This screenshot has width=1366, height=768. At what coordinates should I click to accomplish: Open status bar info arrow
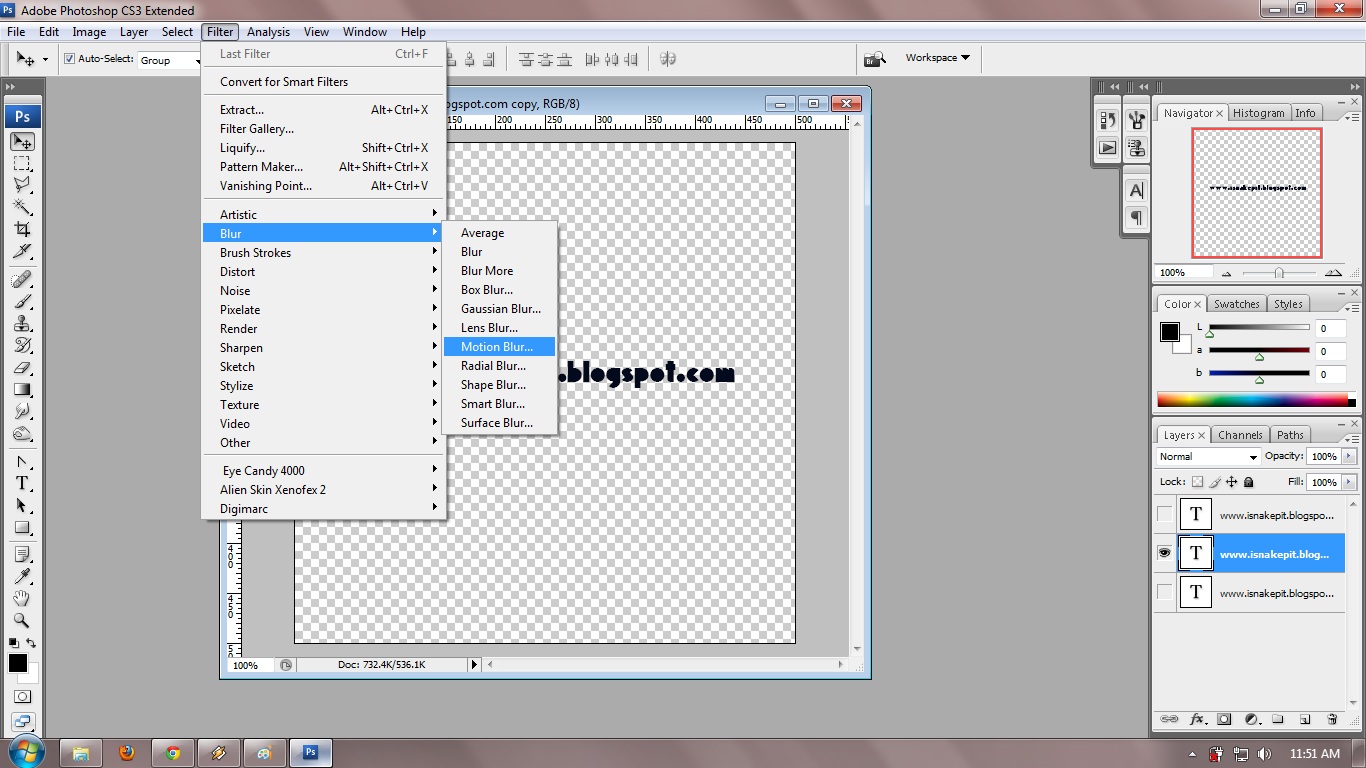[475, 664]
